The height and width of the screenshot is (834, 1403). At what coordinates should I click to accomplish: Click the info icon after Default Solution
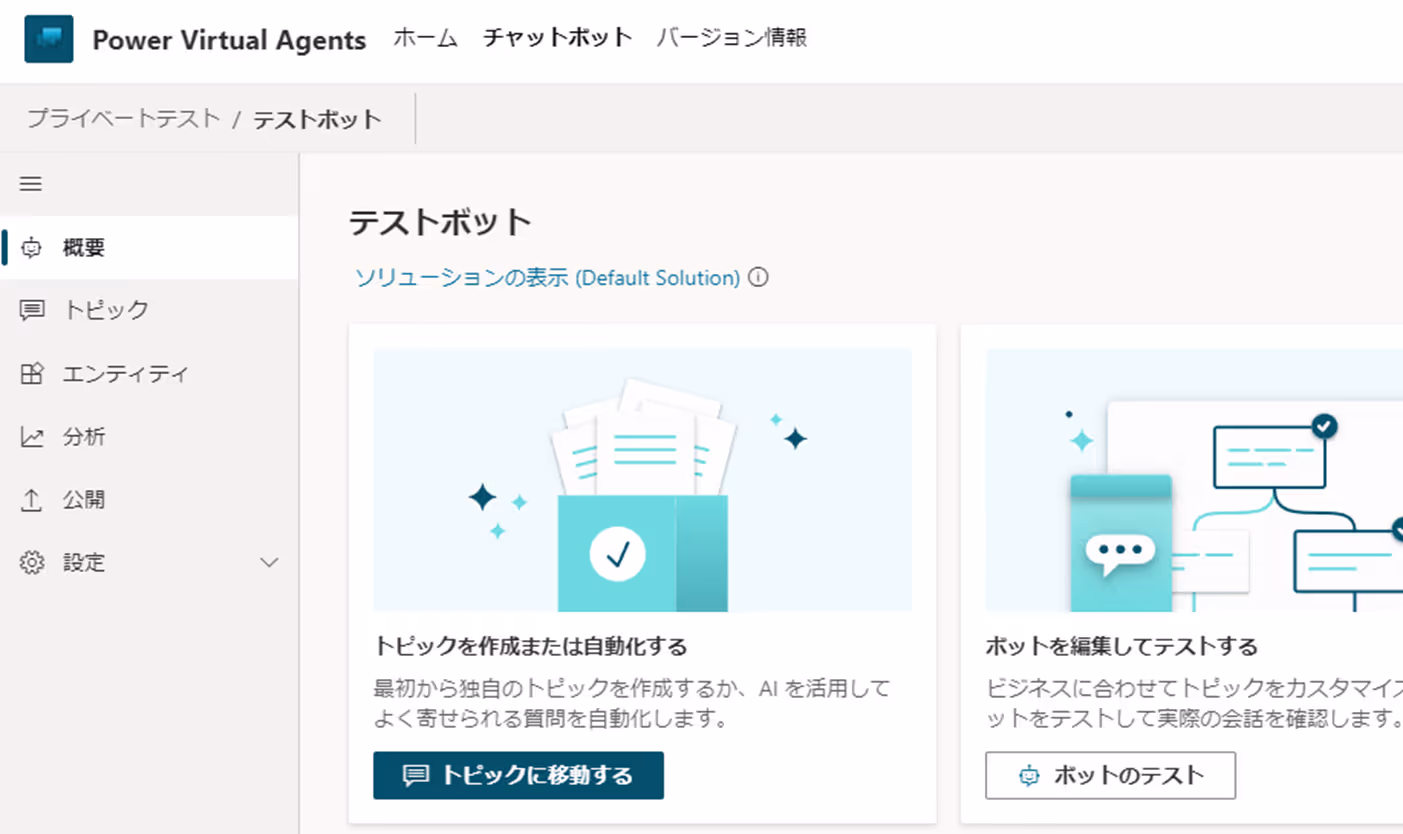[x=758, y=278]
